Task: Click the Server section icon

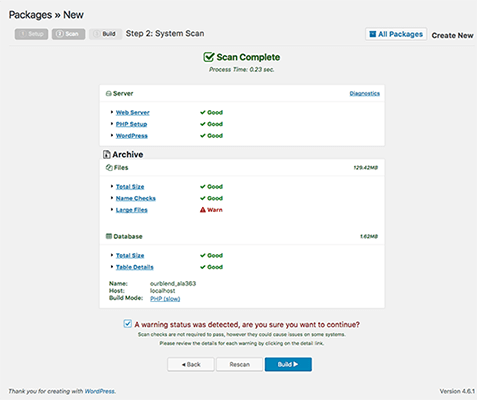Action: point(109,94)
